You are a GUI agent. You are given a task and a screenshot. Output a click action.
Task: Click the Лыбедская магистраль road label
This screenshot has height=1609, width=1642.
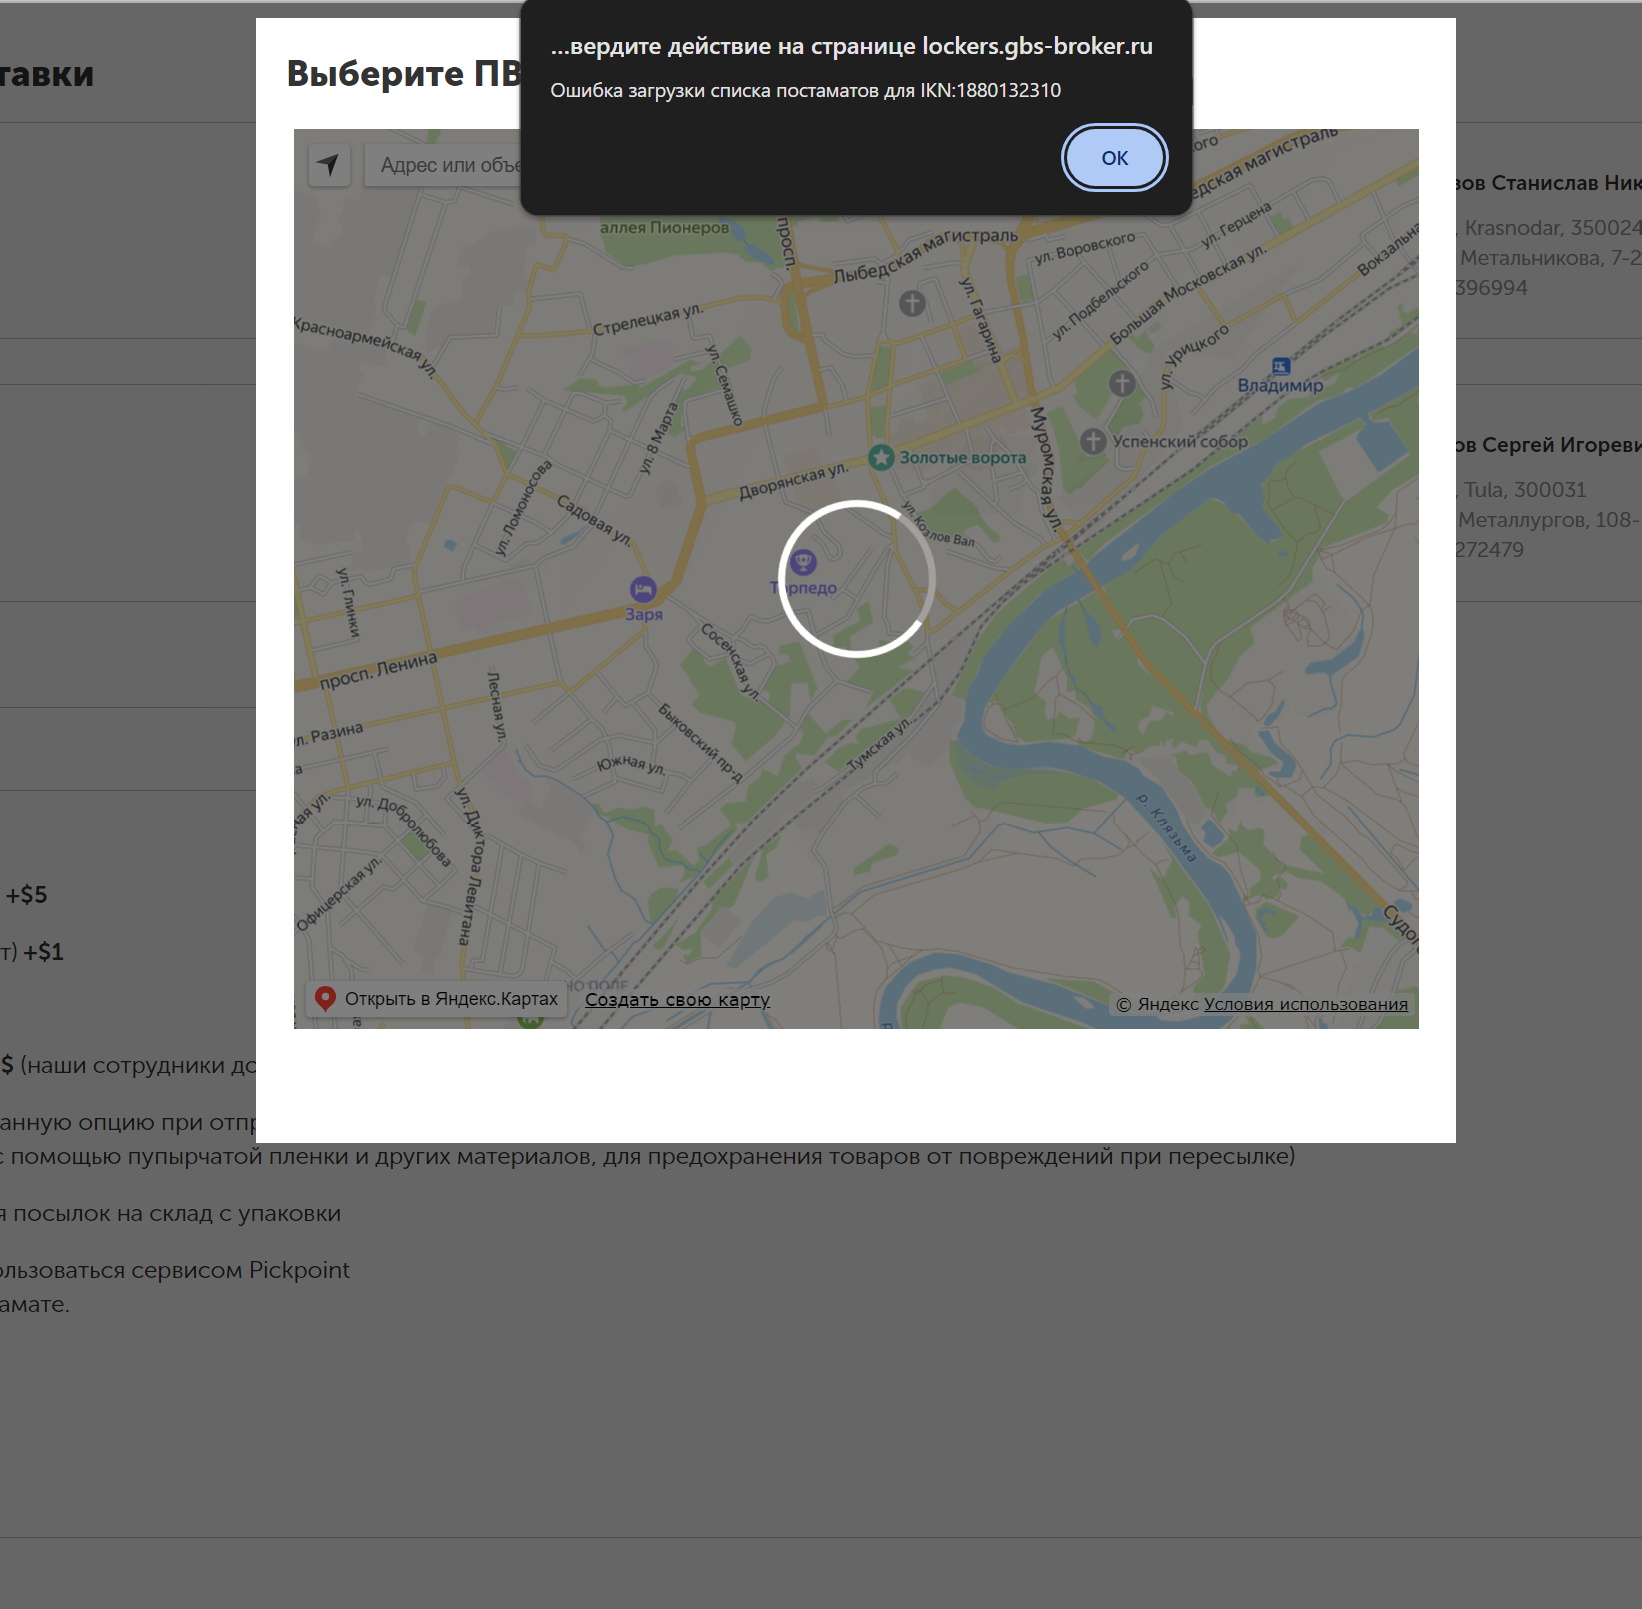click(x=925, y=255)
